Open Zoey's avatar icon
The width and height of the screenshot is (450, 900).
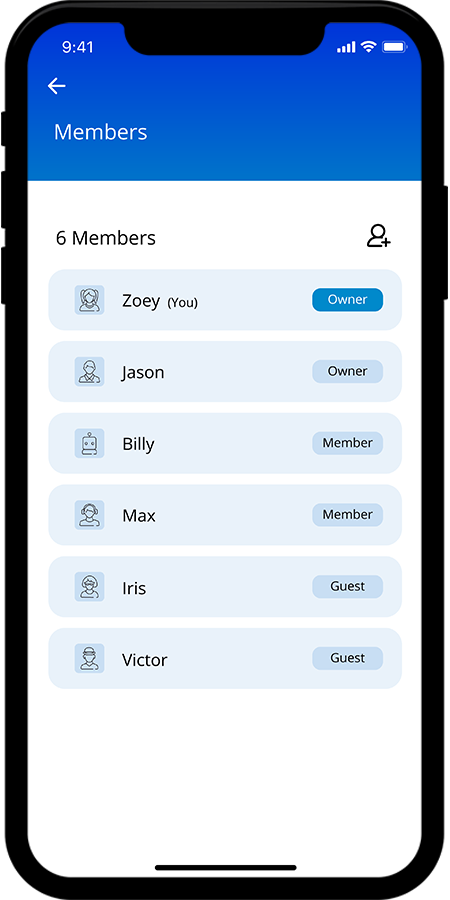90,300
